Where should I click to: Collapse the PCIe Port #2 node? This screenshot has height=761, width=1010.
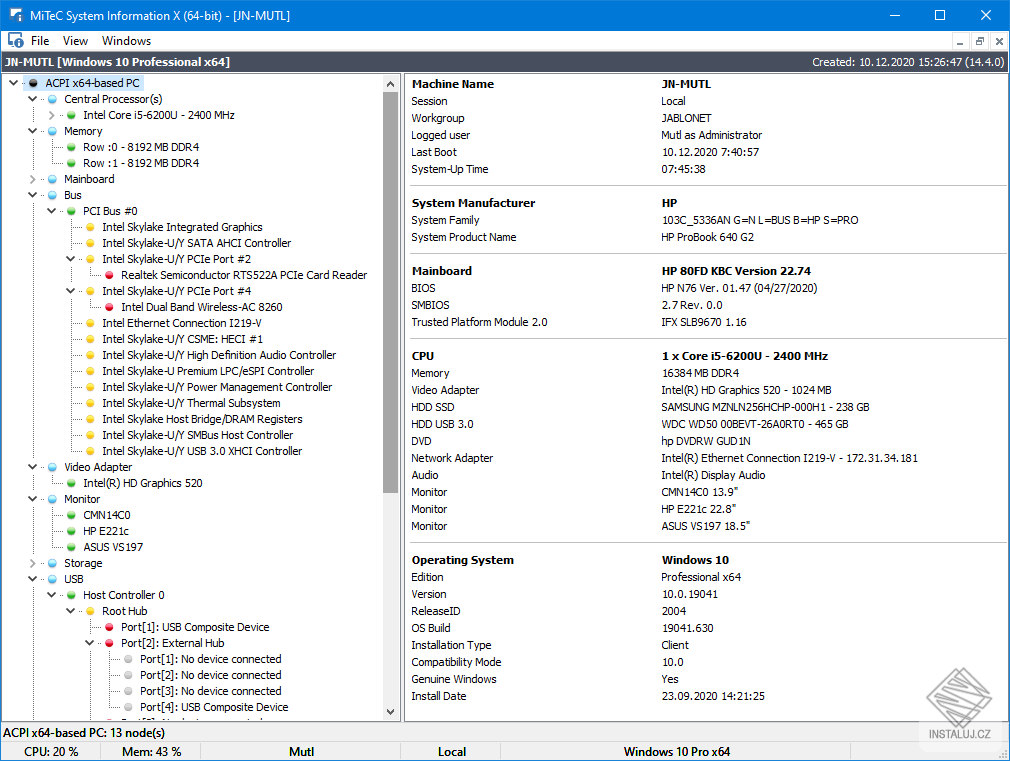click(x=71, y=259)
